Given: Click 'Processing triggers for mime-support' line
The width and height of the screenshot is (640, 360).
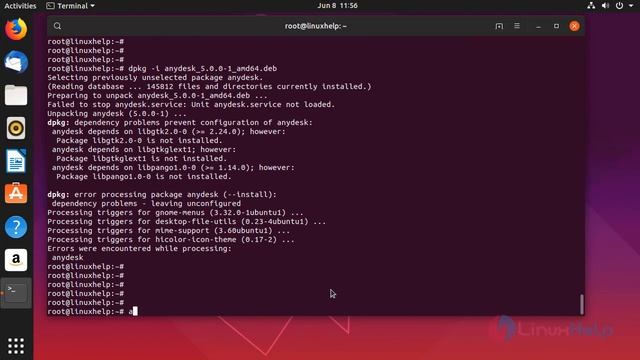Looking at the screenshot, I should (x=169, y=231).
